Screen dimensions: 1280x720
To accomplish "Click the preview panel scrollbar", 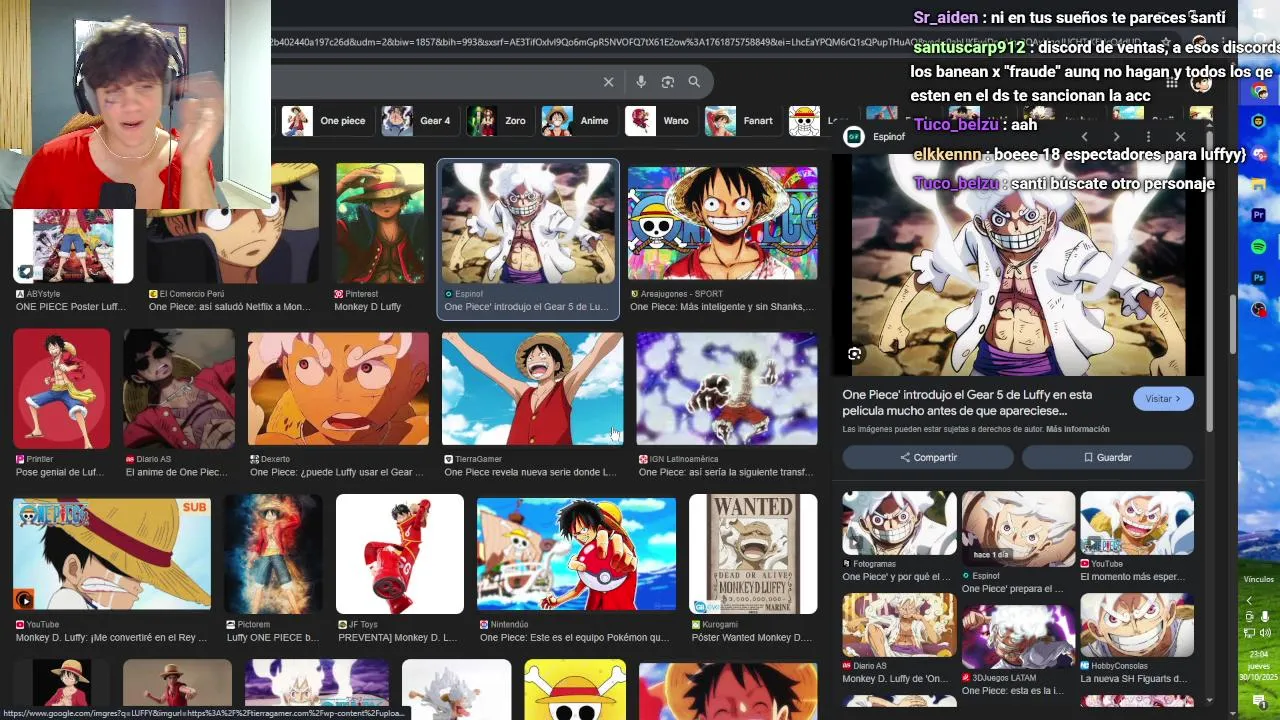I will point(1210,280).
